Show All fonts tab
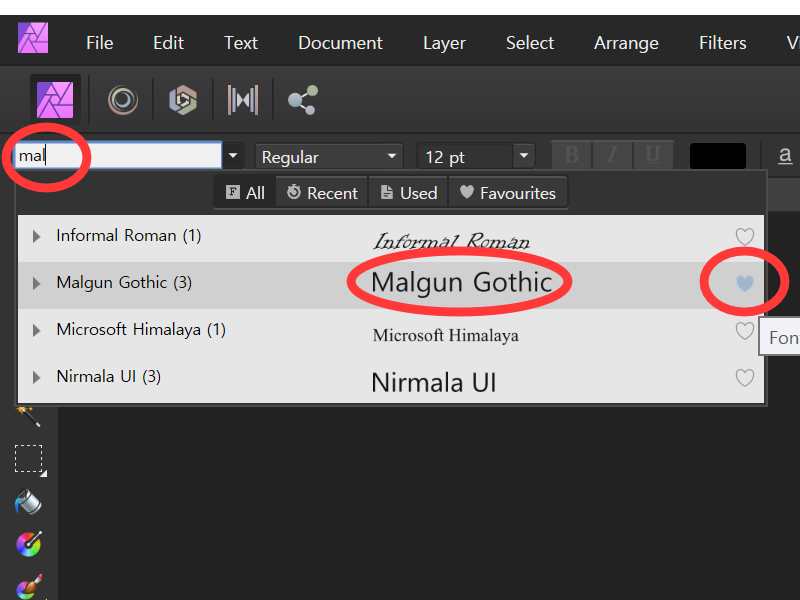Image resolution: width=800 pixels, height=600 pixels. (x=245, y=193)
